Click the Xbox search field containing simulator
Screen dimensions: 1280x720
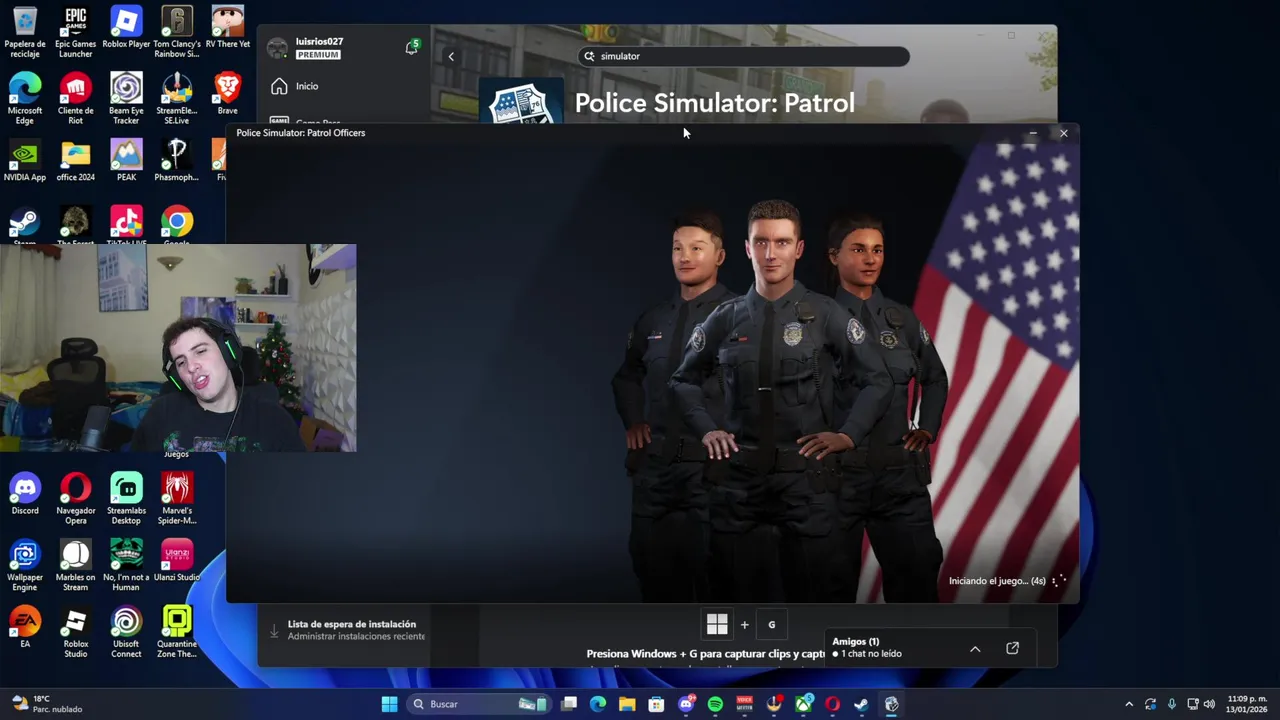click(x=743, y=56)
